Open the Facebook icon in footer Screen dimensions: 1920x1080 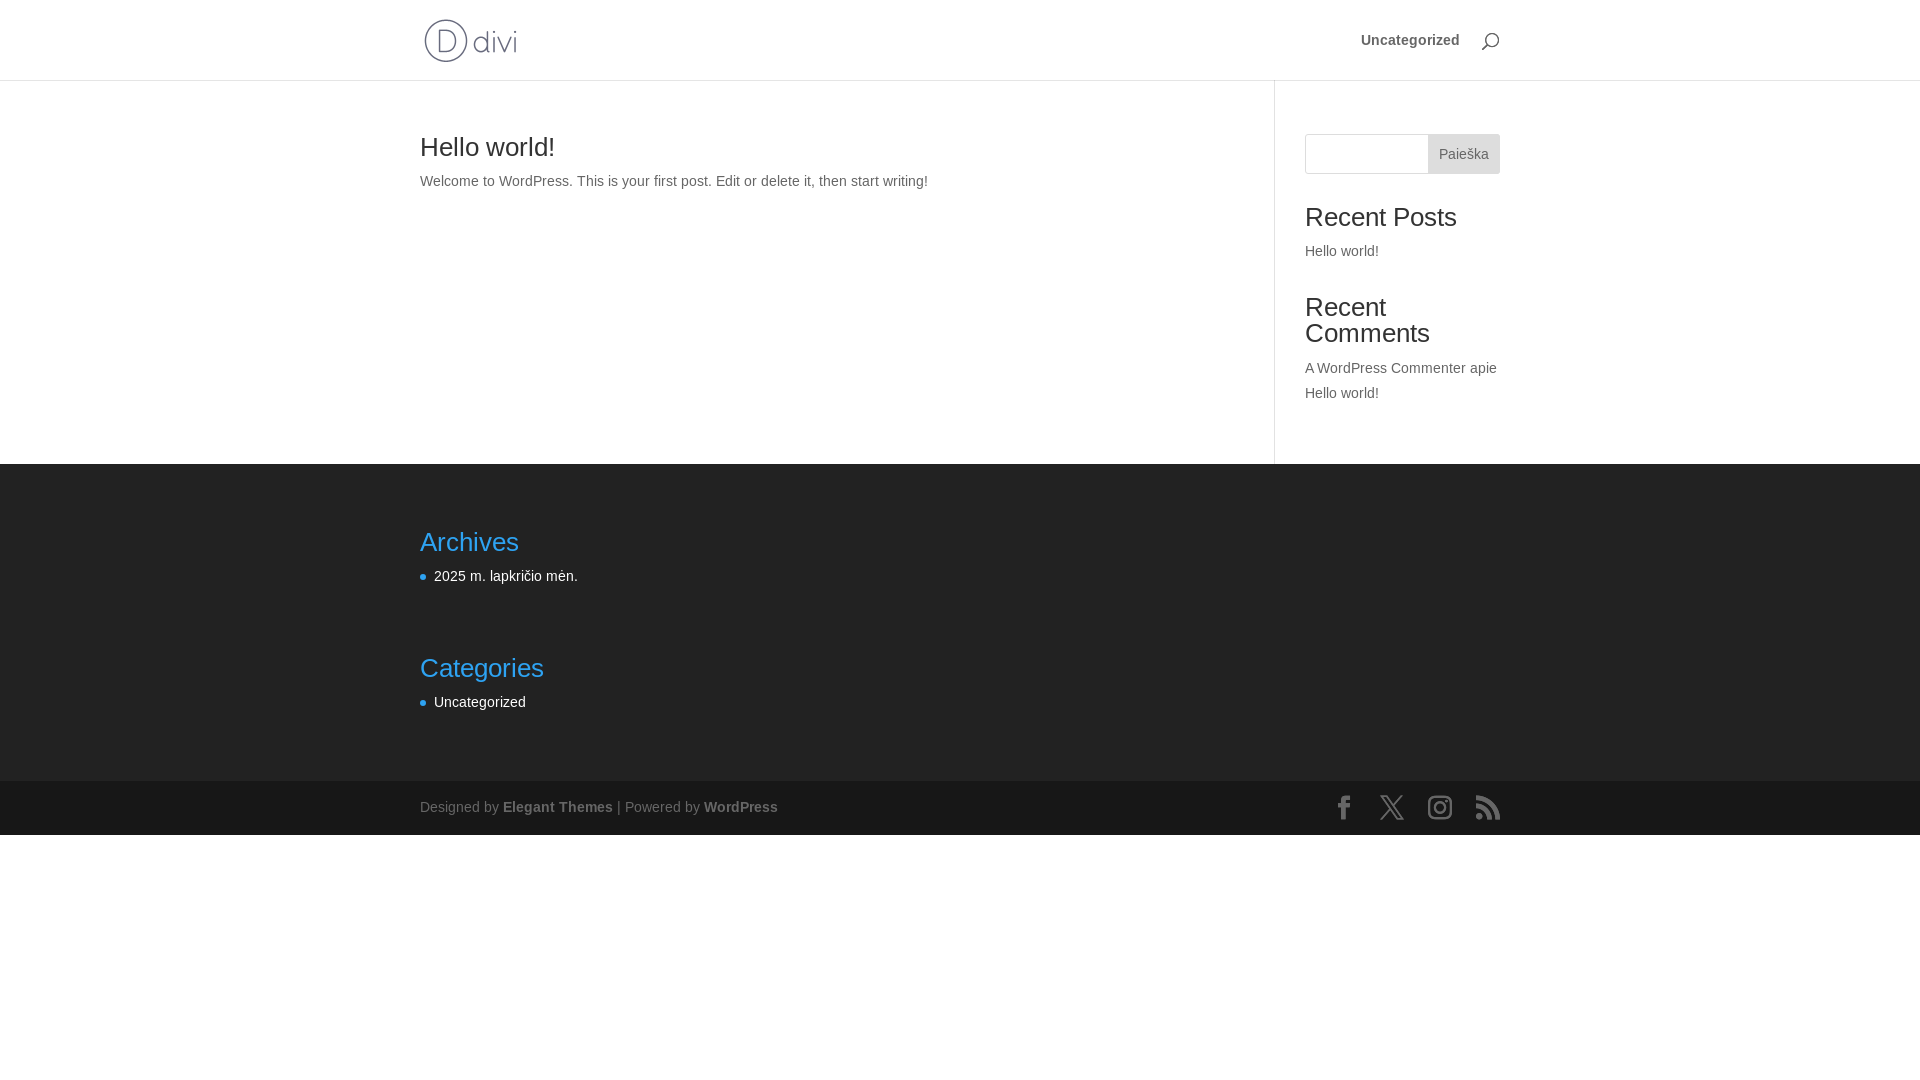click(1344, 807)
